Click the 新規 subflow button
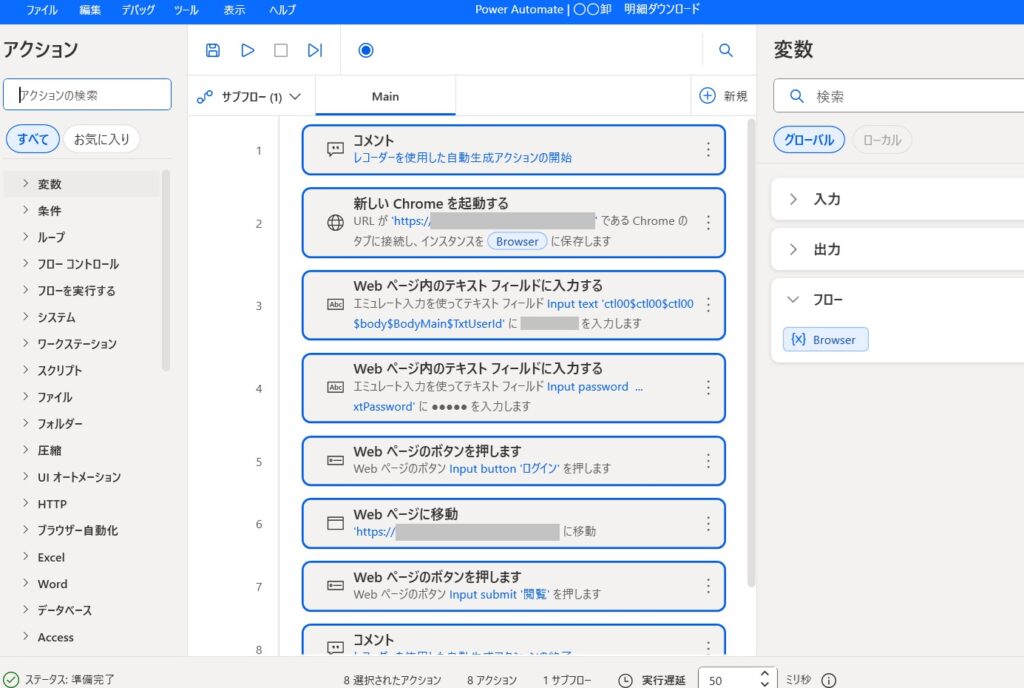Viewport: 1024px width, 688px height. pos(723,96)
